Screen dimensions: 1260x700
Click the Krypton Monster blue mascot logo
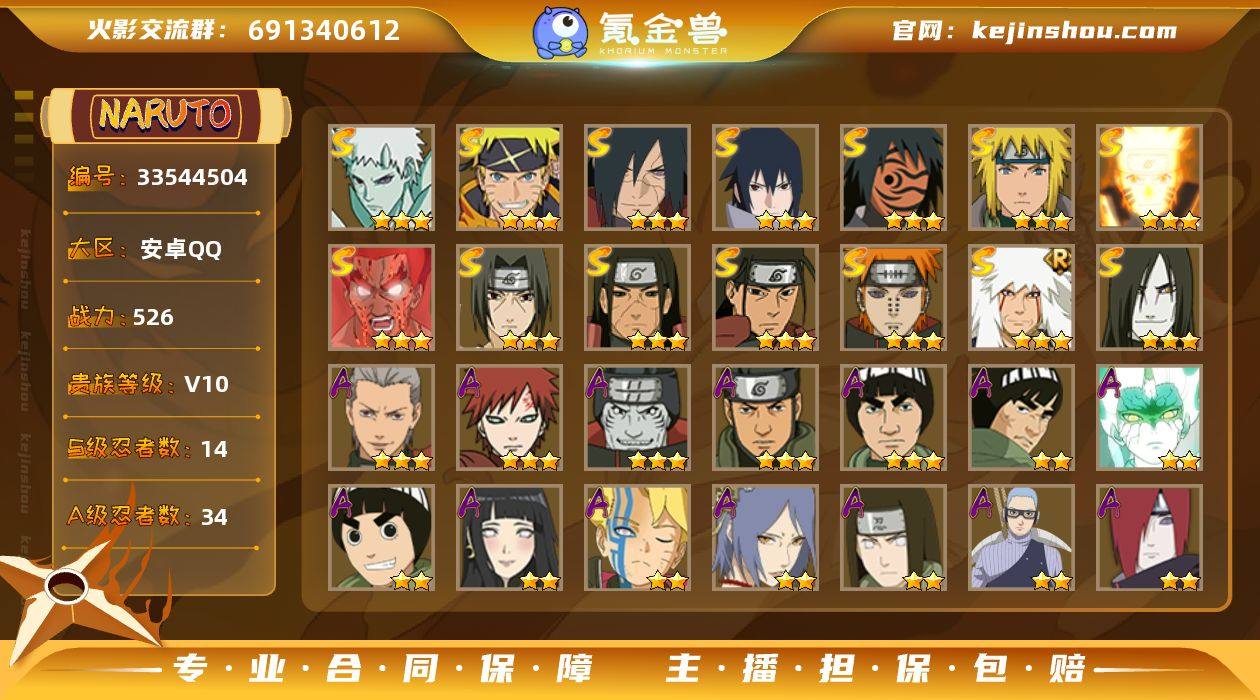pos(559,31)
